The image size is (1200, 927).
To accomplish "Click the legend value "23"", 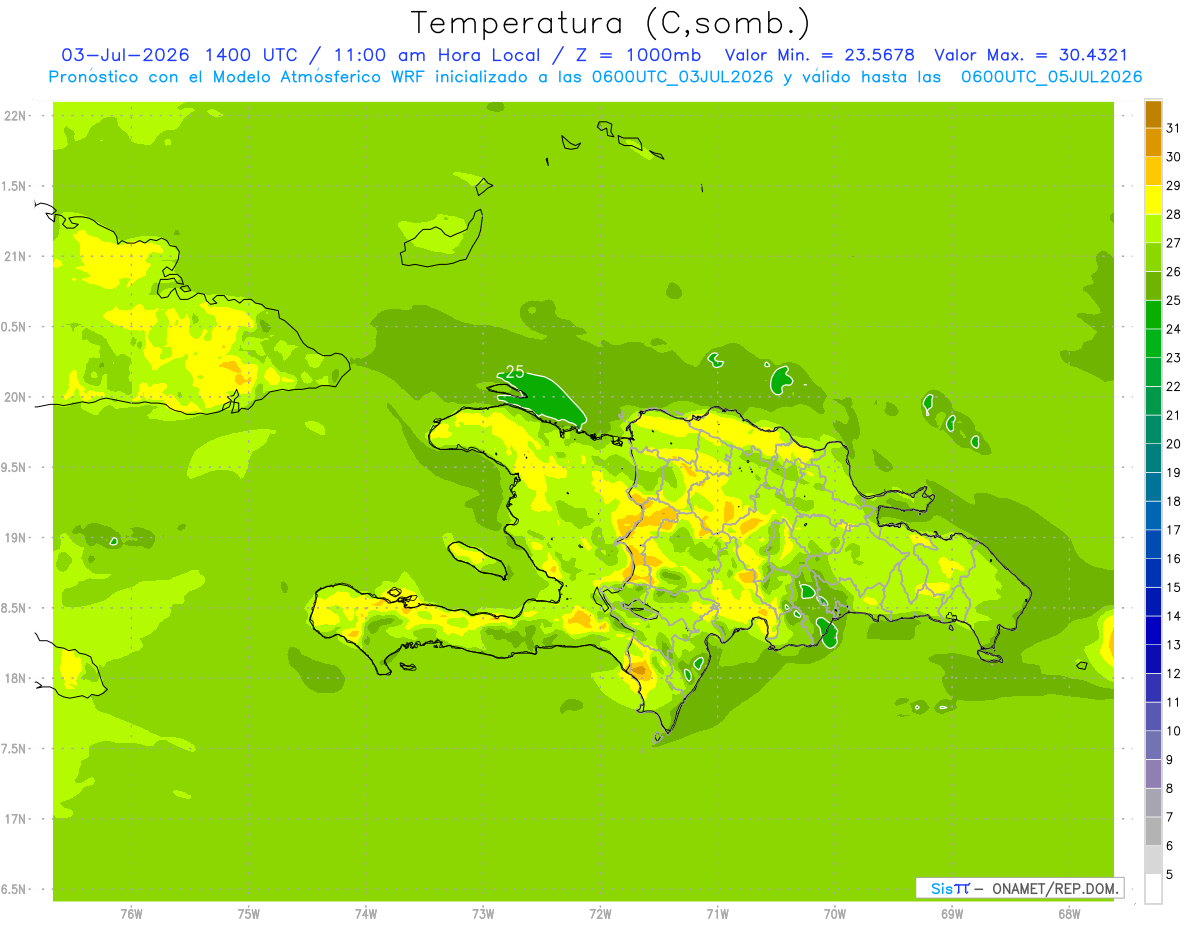I will pyautogui.click(x=1174, y=358).
